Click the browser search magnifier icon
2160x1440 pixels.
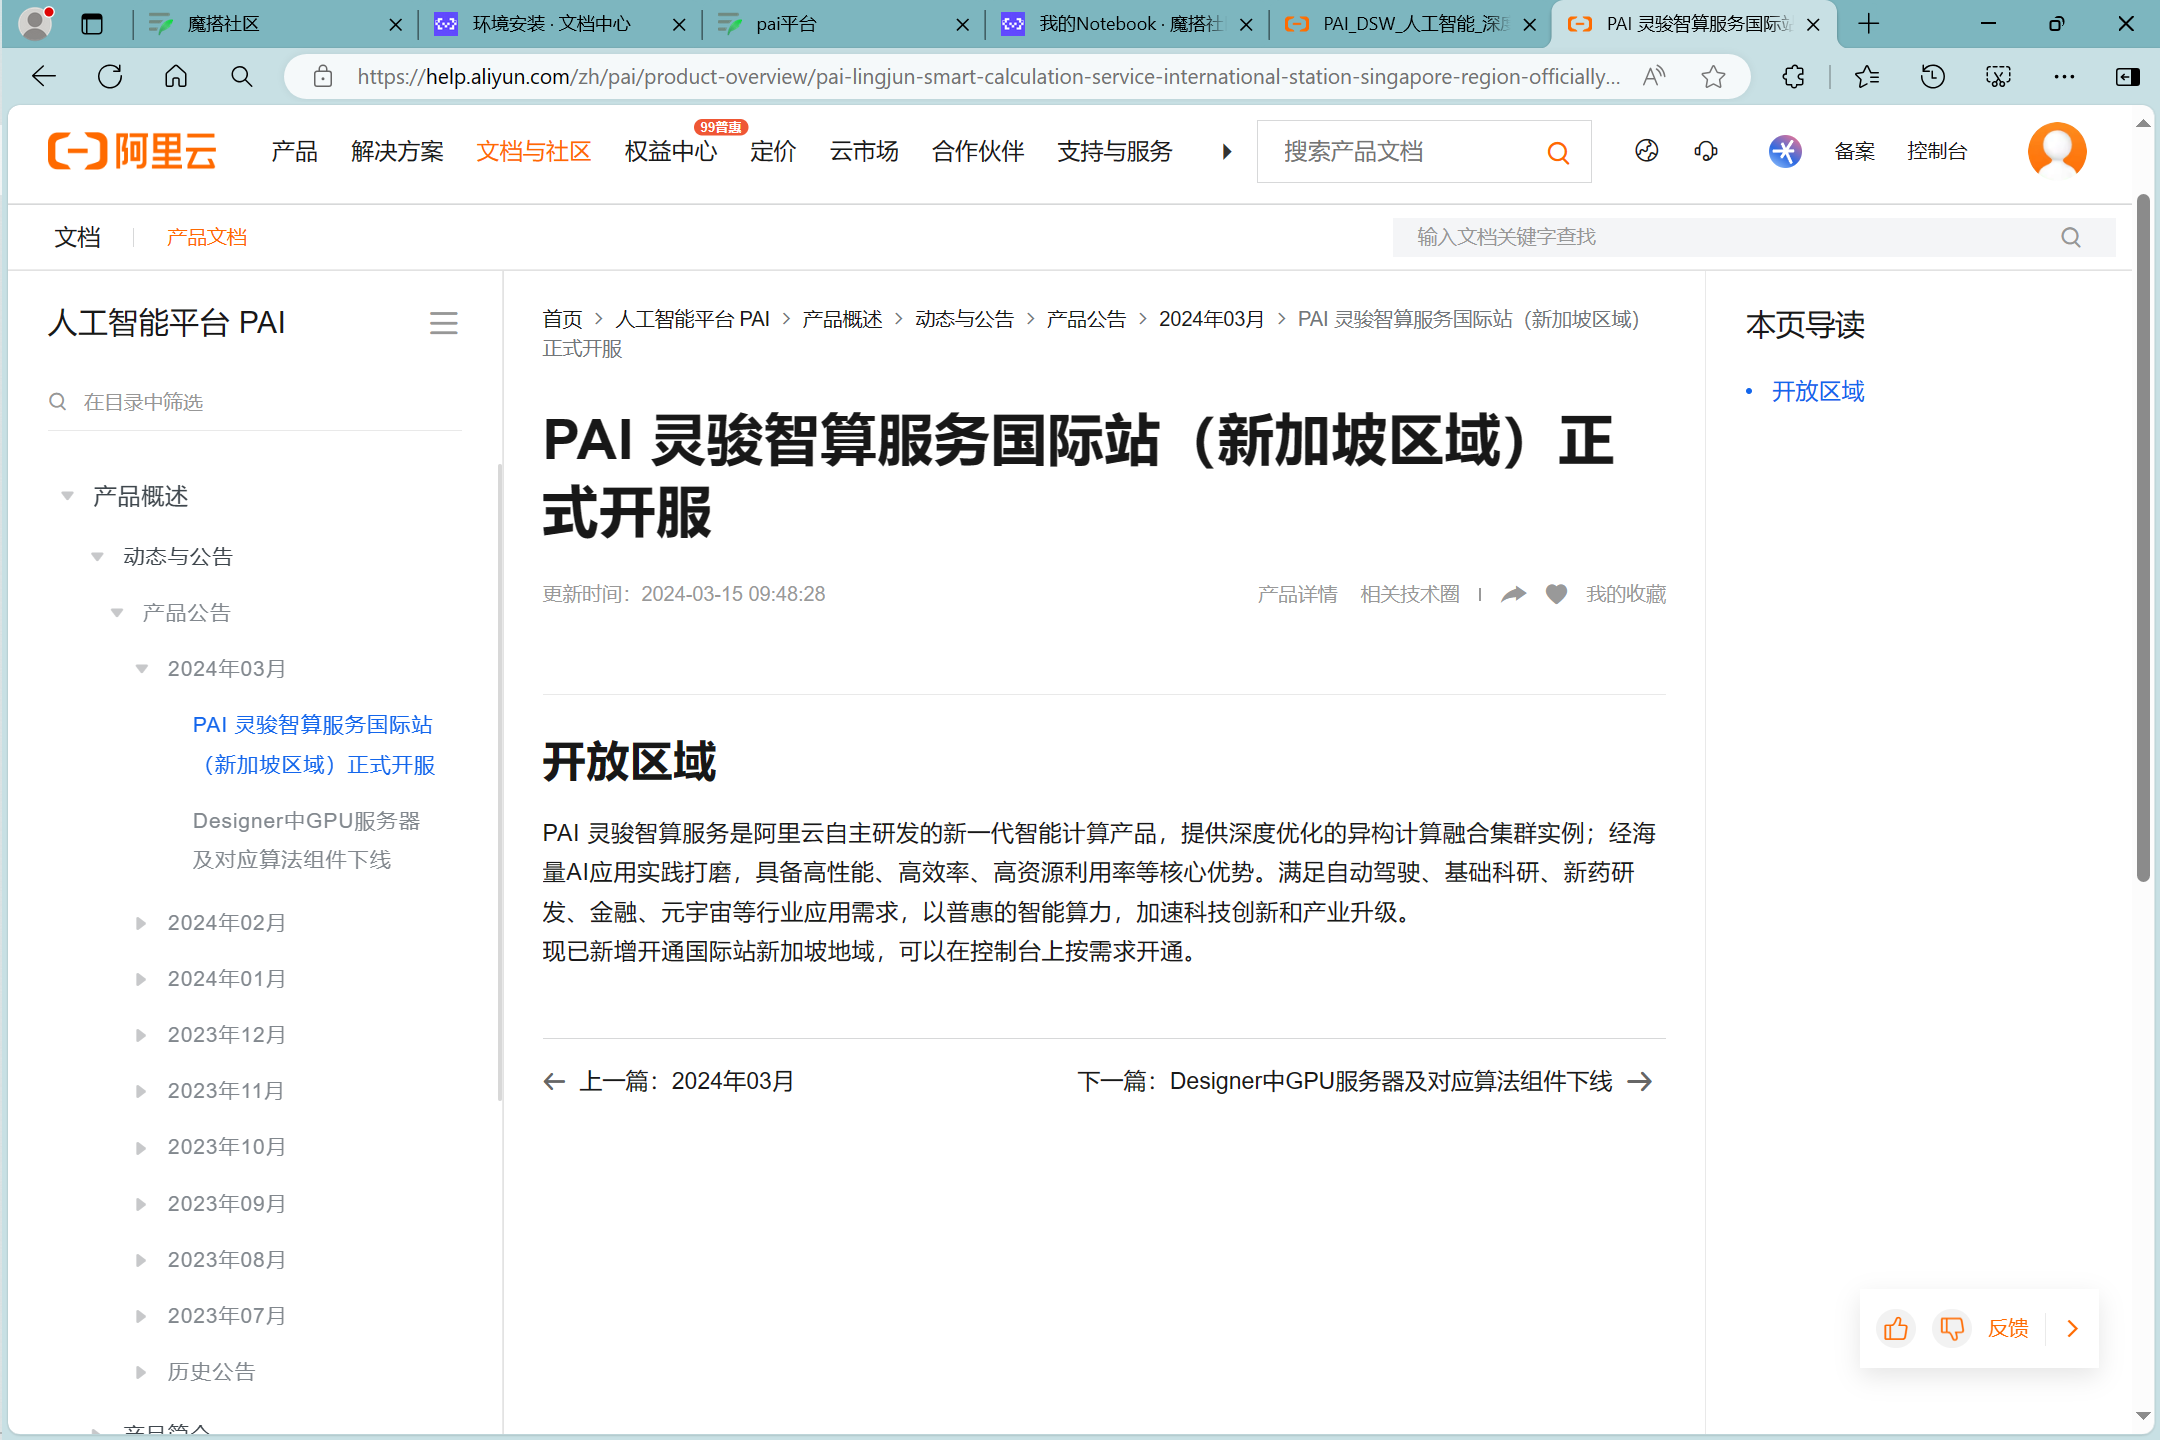click(241, 76)
